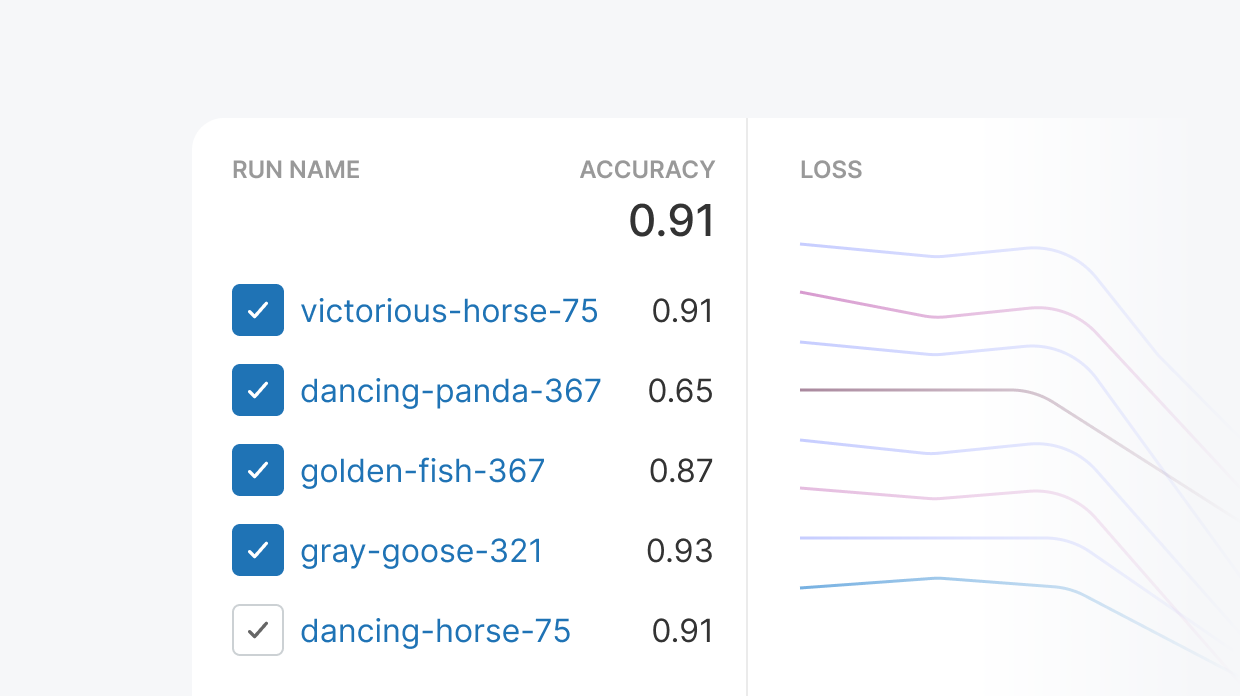Viewport: 1240px width, 696px height.
Task: Click the LOSS column header
Action: pyautogui.click(x=831, y=170)
